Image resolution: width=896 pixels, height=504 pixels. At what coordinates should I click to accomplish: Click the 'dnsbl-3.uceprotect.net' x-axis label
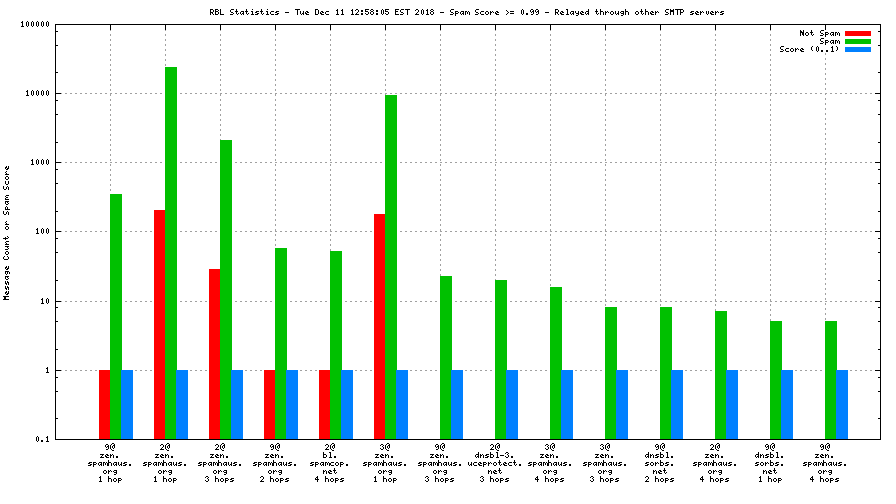click(495, 464)
